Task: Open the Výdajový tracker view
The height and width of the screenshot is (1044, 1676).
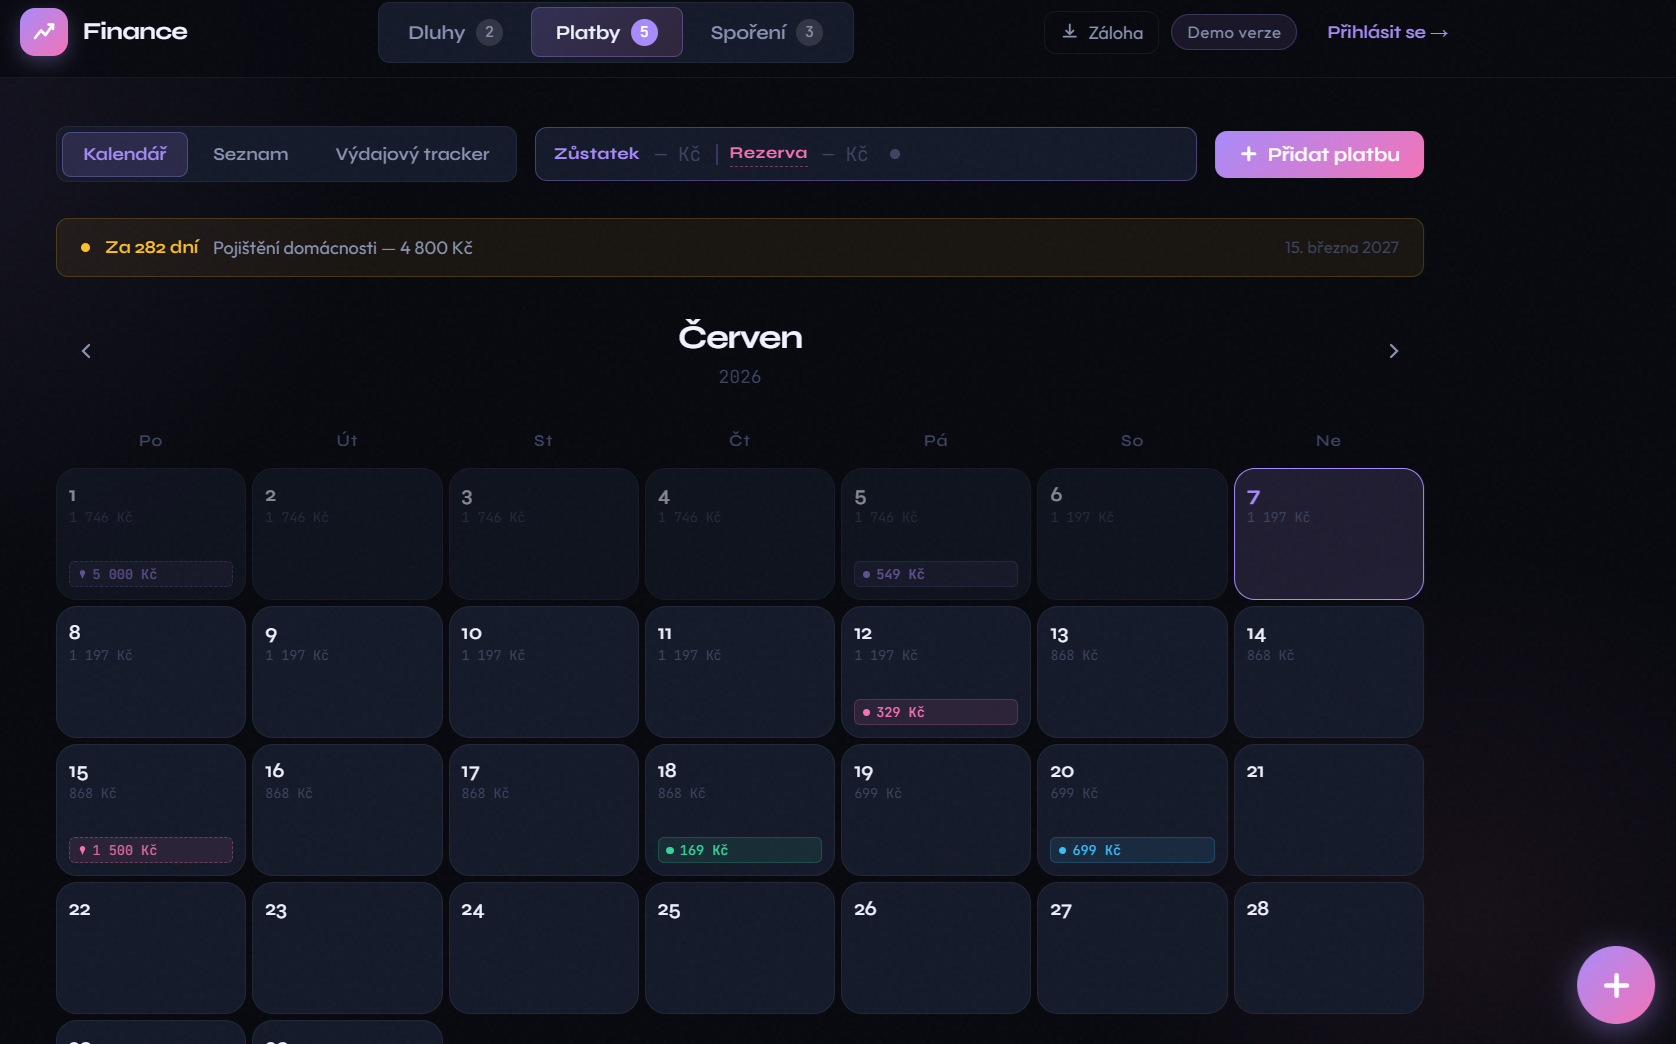Action: pyautogui.click(x=413, y=154)
